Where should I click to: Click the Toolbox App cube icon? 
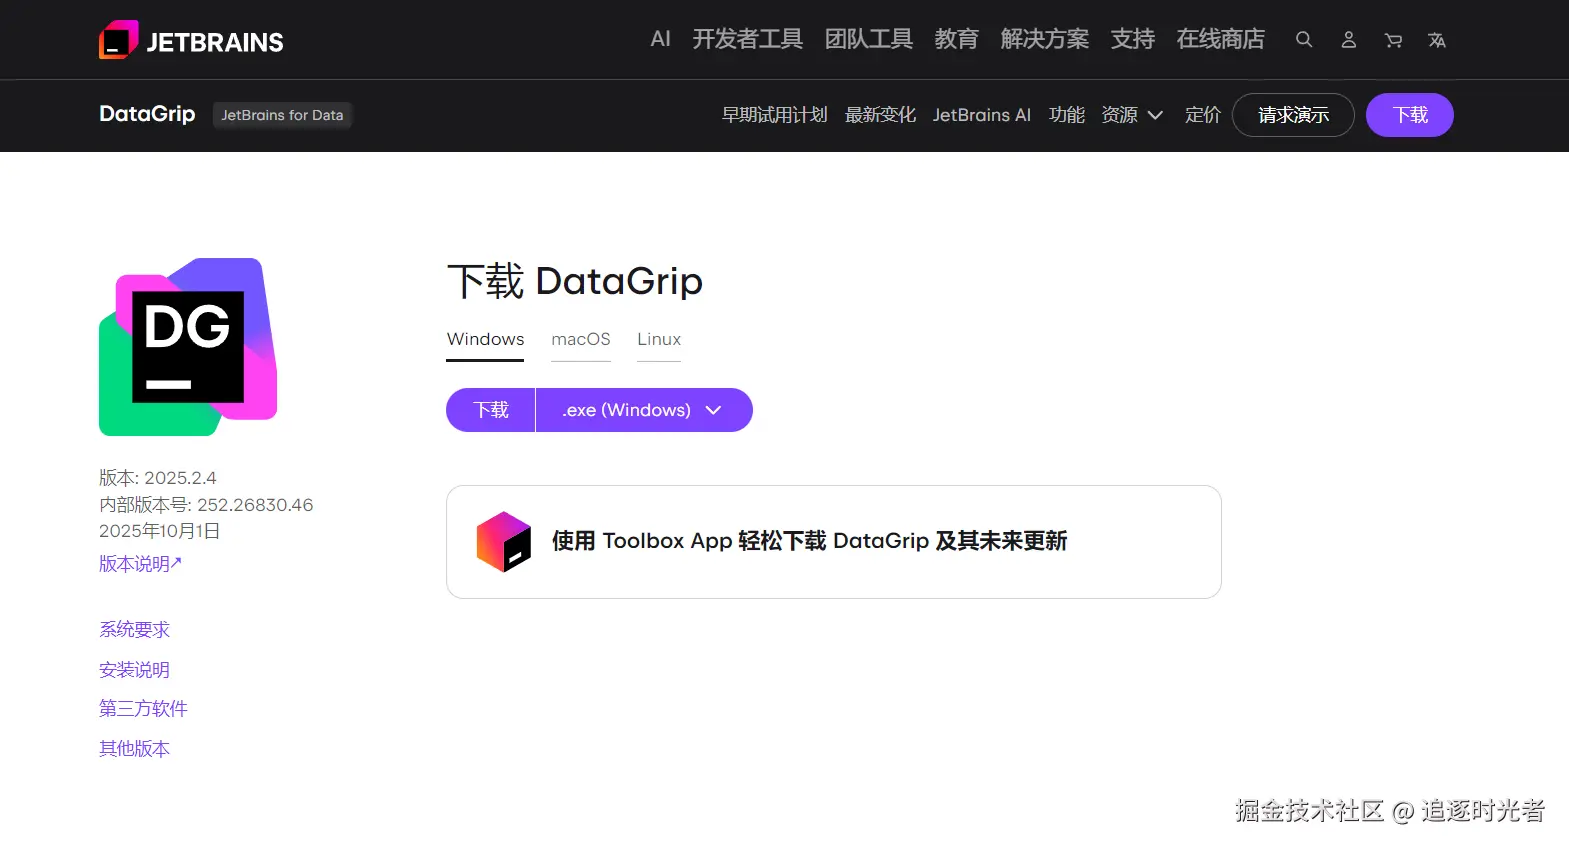point(504,542)
